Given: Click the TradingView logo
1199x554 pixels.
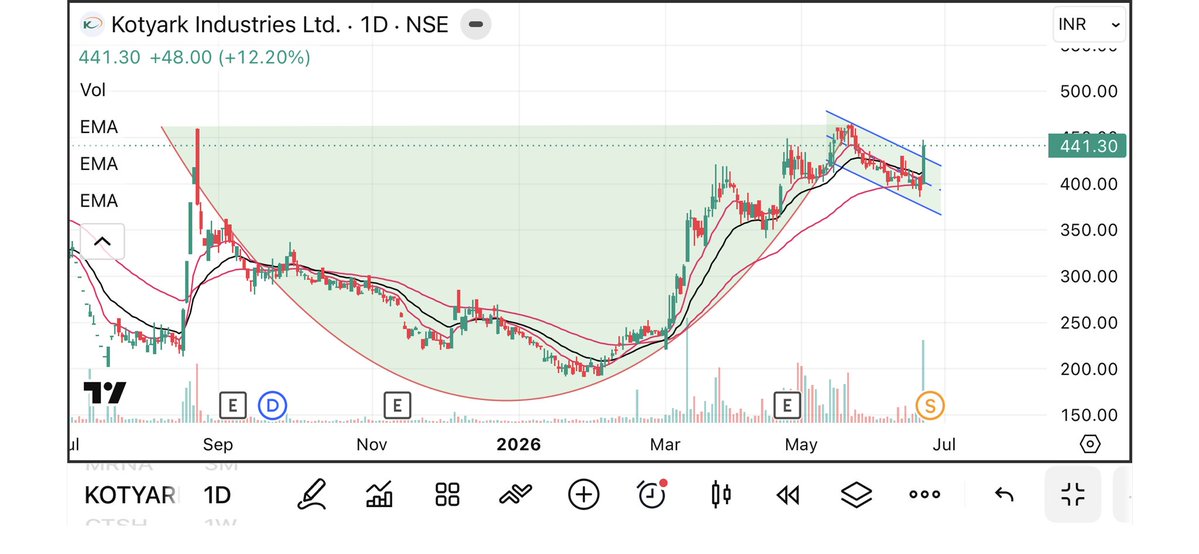Looking at the screenshot, I should [x=105, y=393].
